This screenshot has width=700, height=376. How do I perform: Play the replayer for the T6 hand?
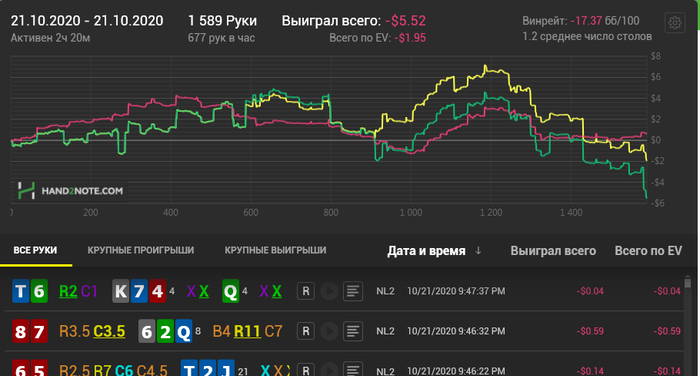click(329, 291)
